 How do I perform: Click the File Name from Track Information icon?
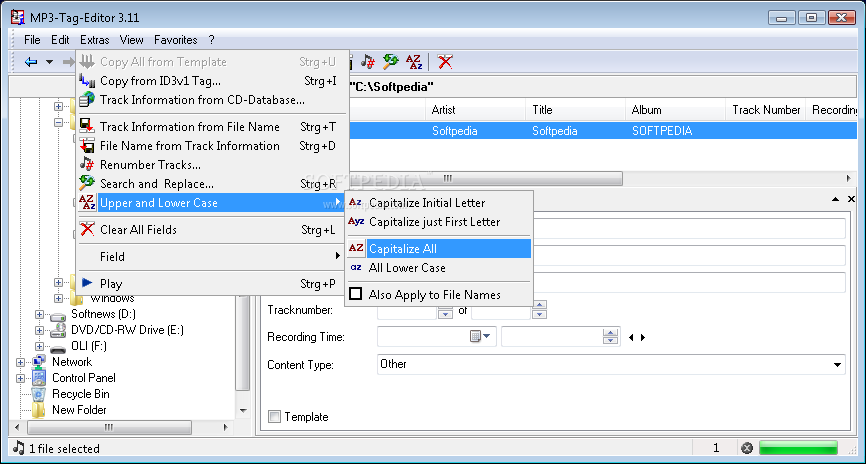coord(87,146)
